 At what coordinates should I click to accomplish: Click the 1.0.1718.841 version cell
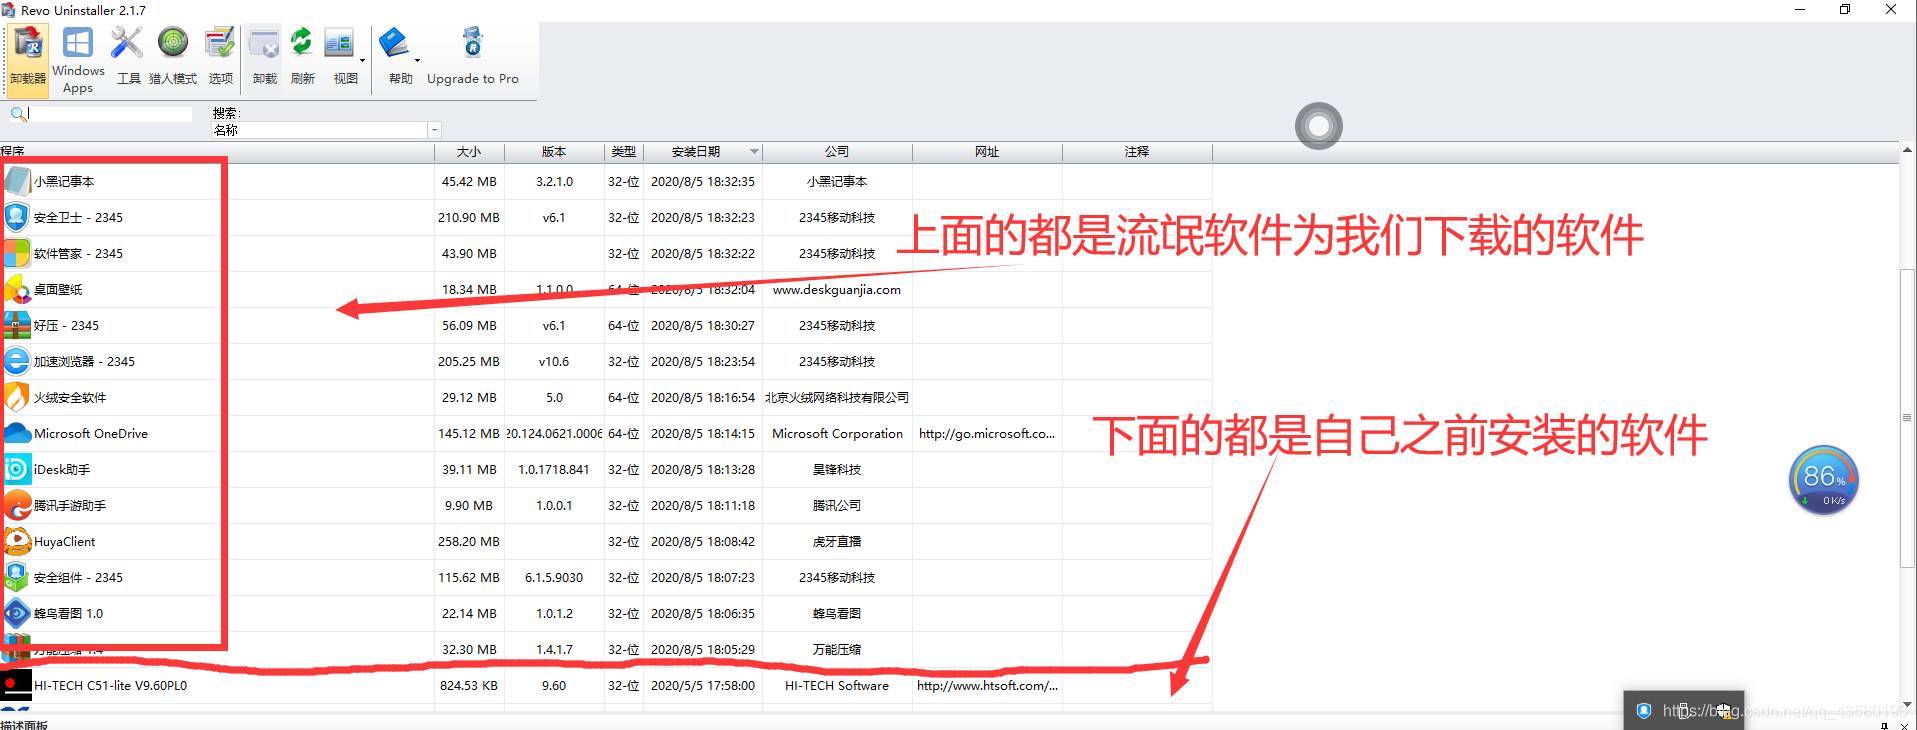pos(554,470)
